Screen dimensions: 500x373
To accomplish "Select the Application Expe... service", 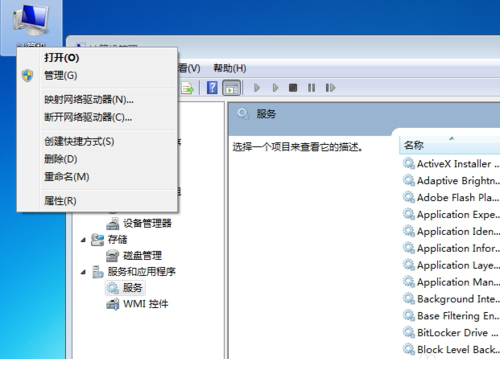I will tap(458, 215).
